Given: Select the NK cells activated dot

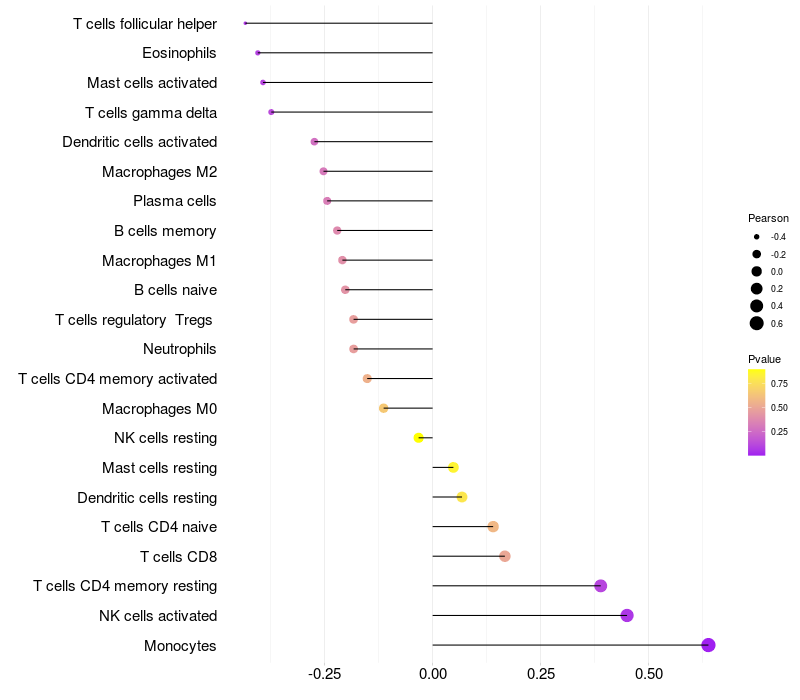Looking at the screenshot, I should 627,615.
